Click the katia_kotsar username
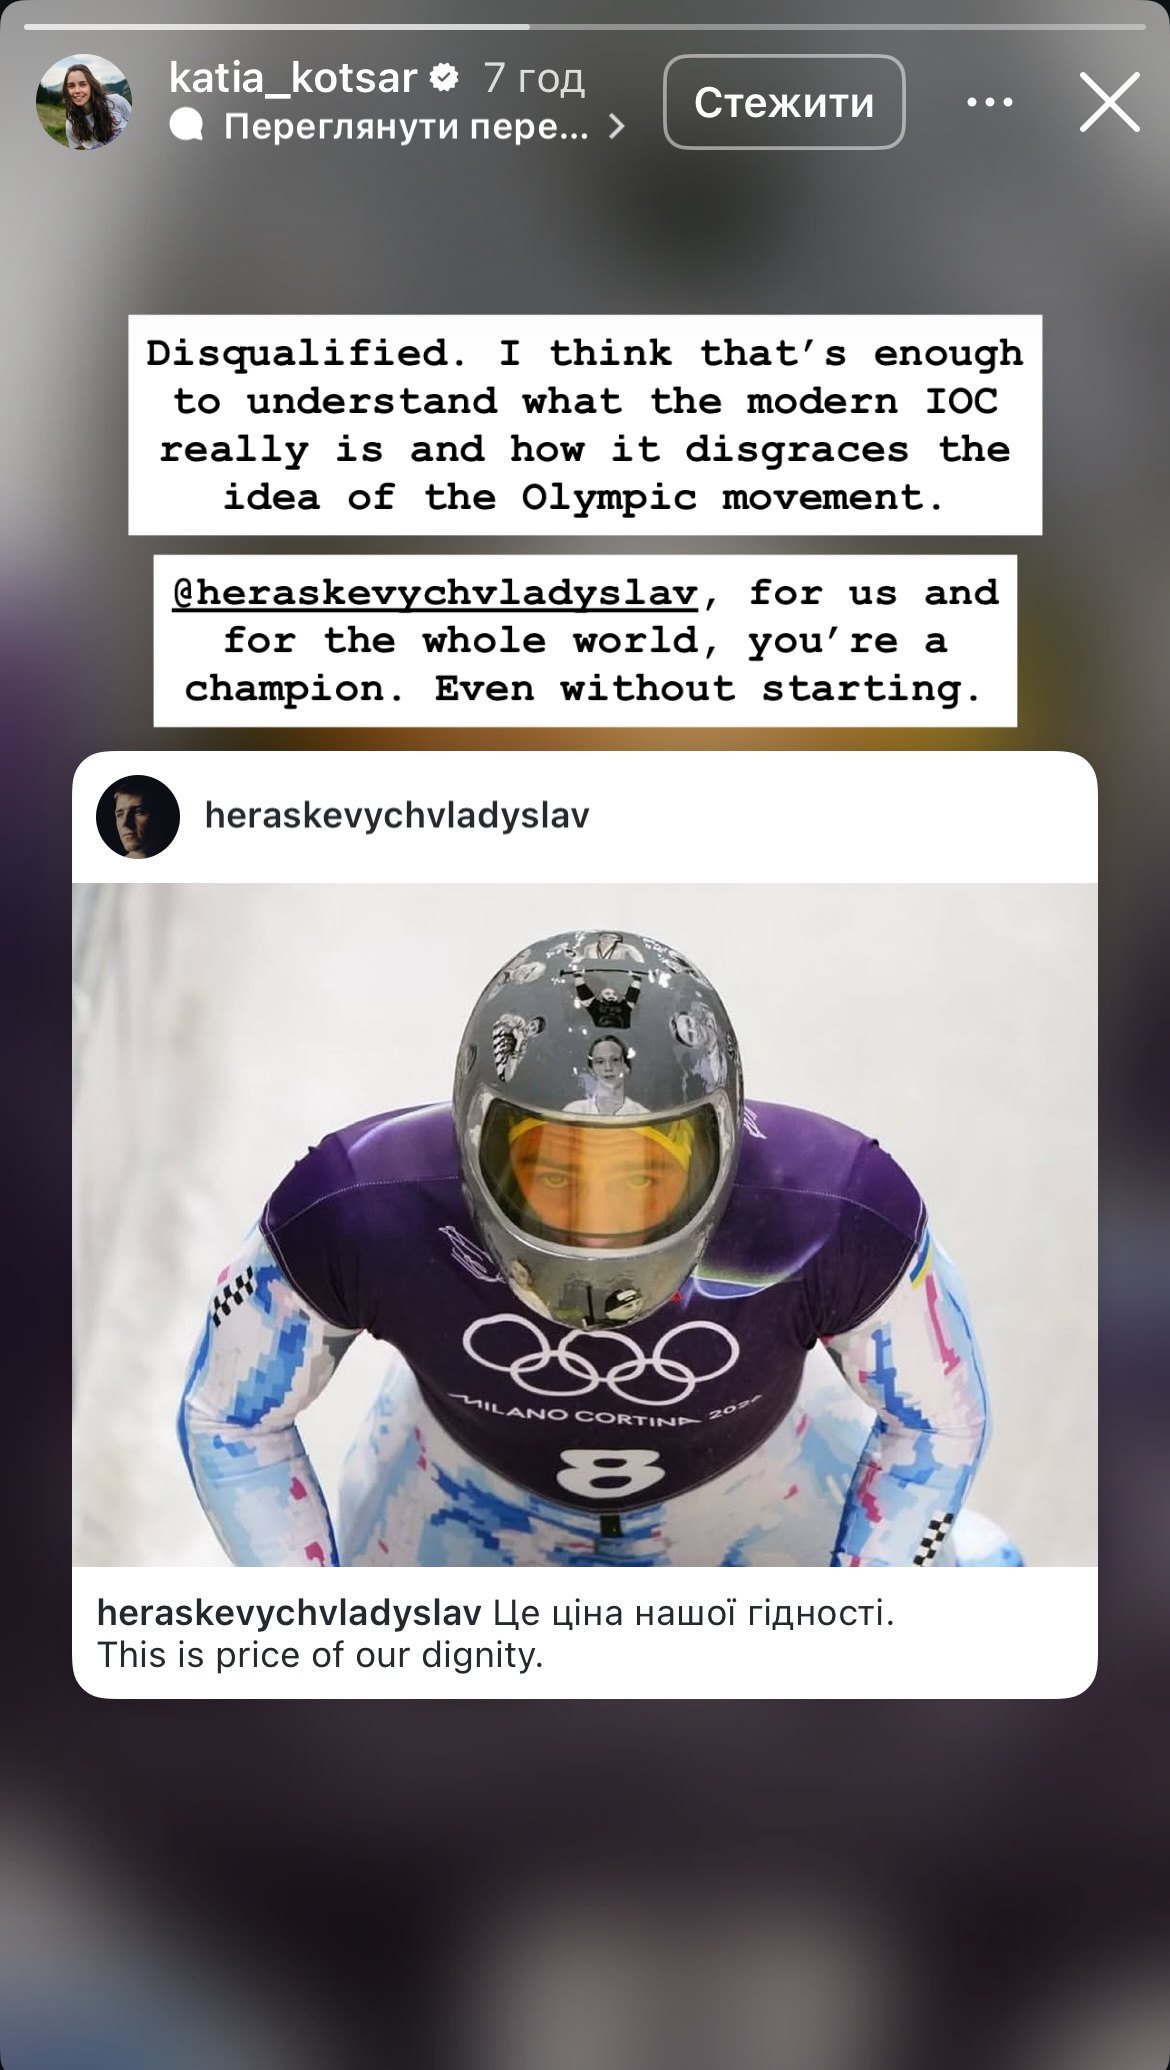 [x=293, y=77]
